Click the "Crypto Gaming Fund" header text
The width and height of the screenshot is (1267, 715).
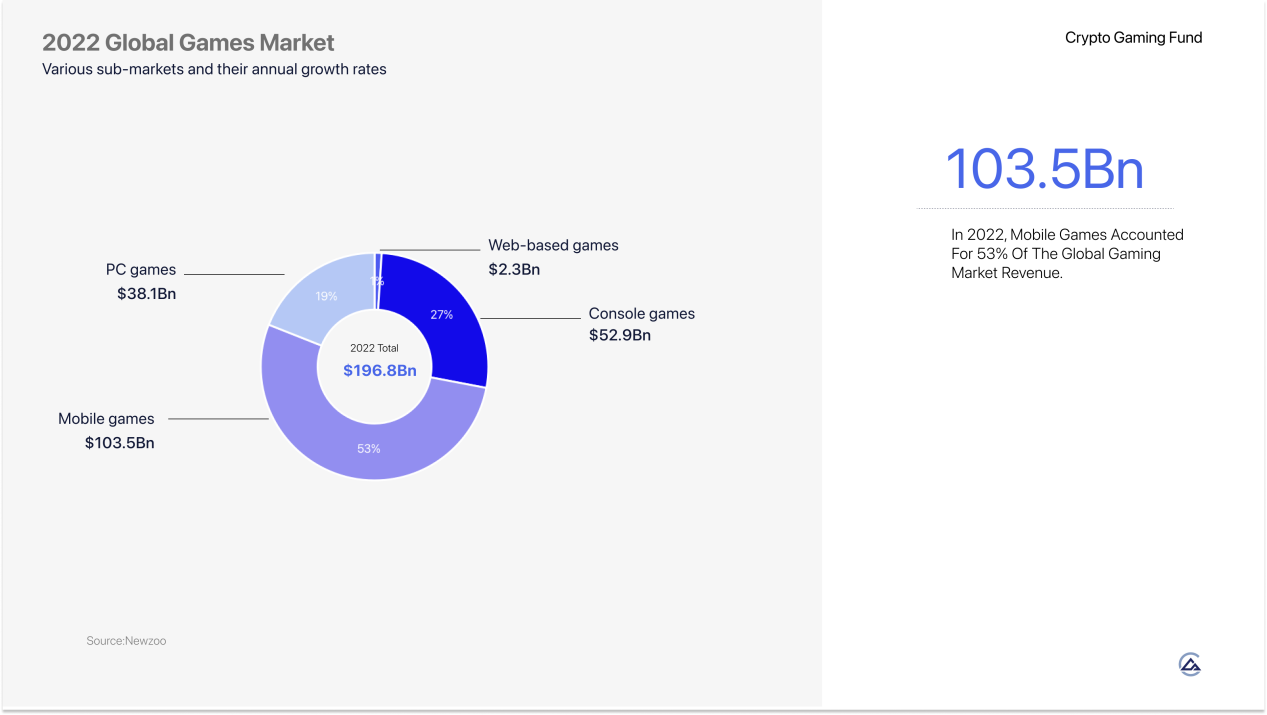point(1133,38)
